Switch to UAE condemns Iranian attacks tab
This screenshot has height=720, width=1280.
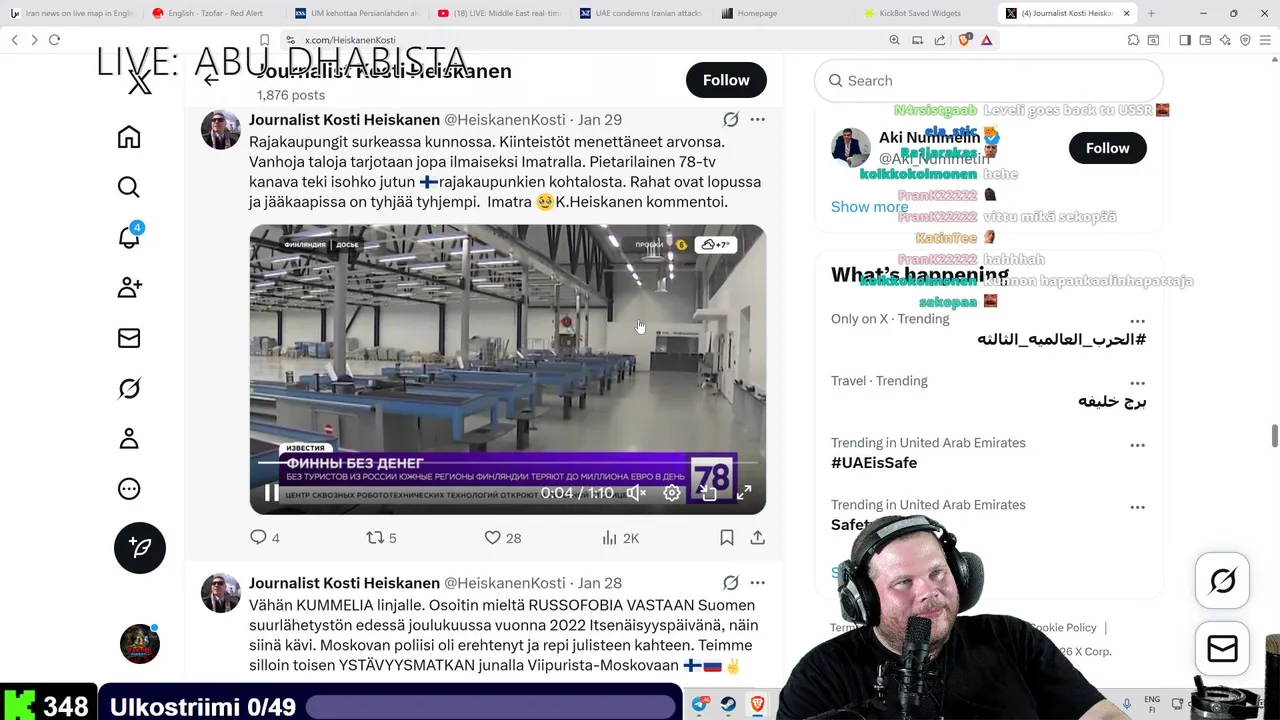(x=641, y=13)
